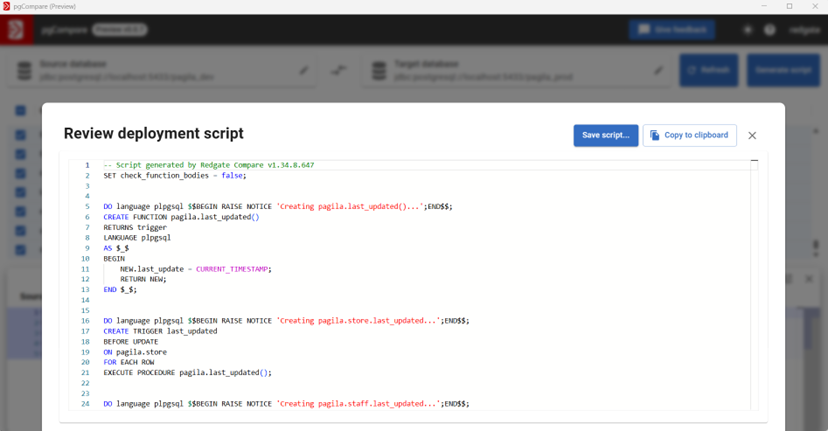Click the red pgCompare logo
The width and height of the screenshot is (828, 431).
pyautogui.click(x=15, y=30)
